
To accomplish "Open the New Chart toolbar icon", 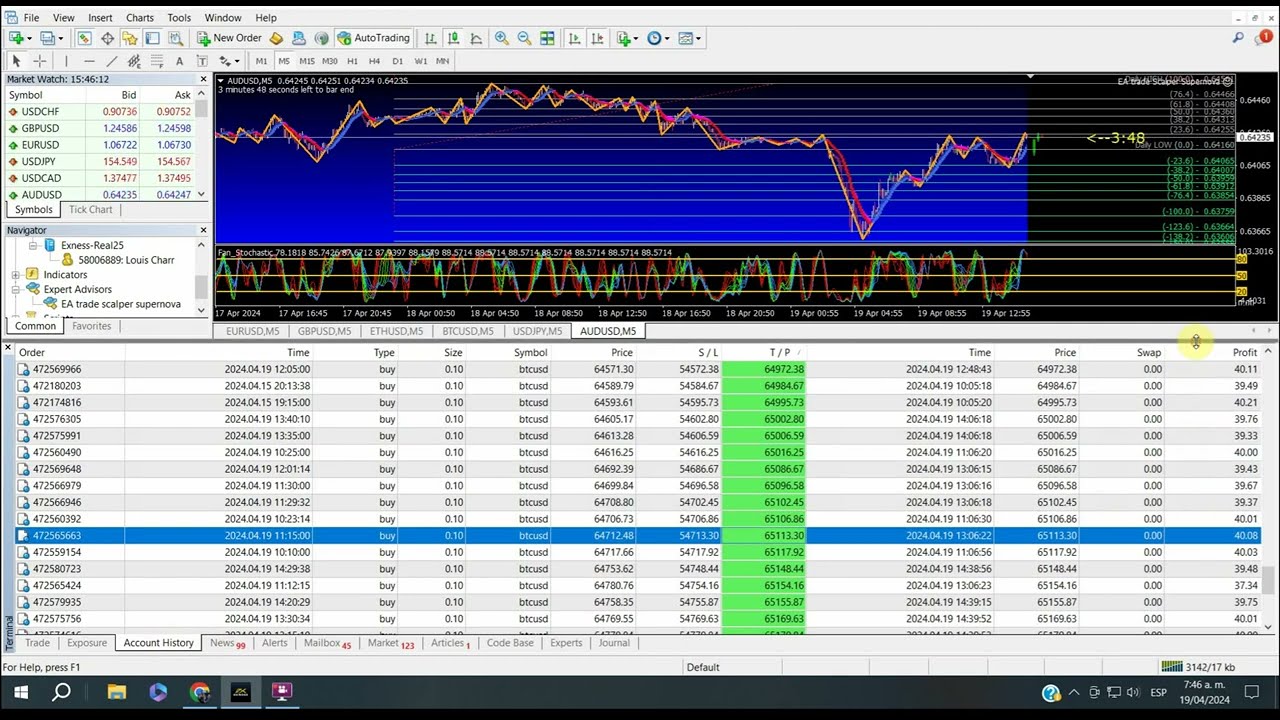I will [17, 38].
